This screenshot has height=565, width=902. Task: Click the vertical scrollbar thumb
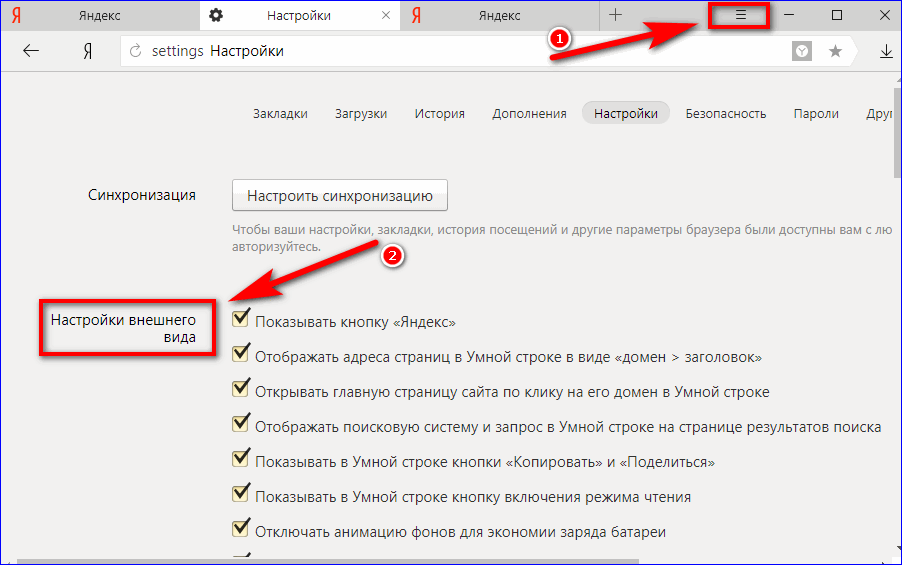(x=897, y=132)
